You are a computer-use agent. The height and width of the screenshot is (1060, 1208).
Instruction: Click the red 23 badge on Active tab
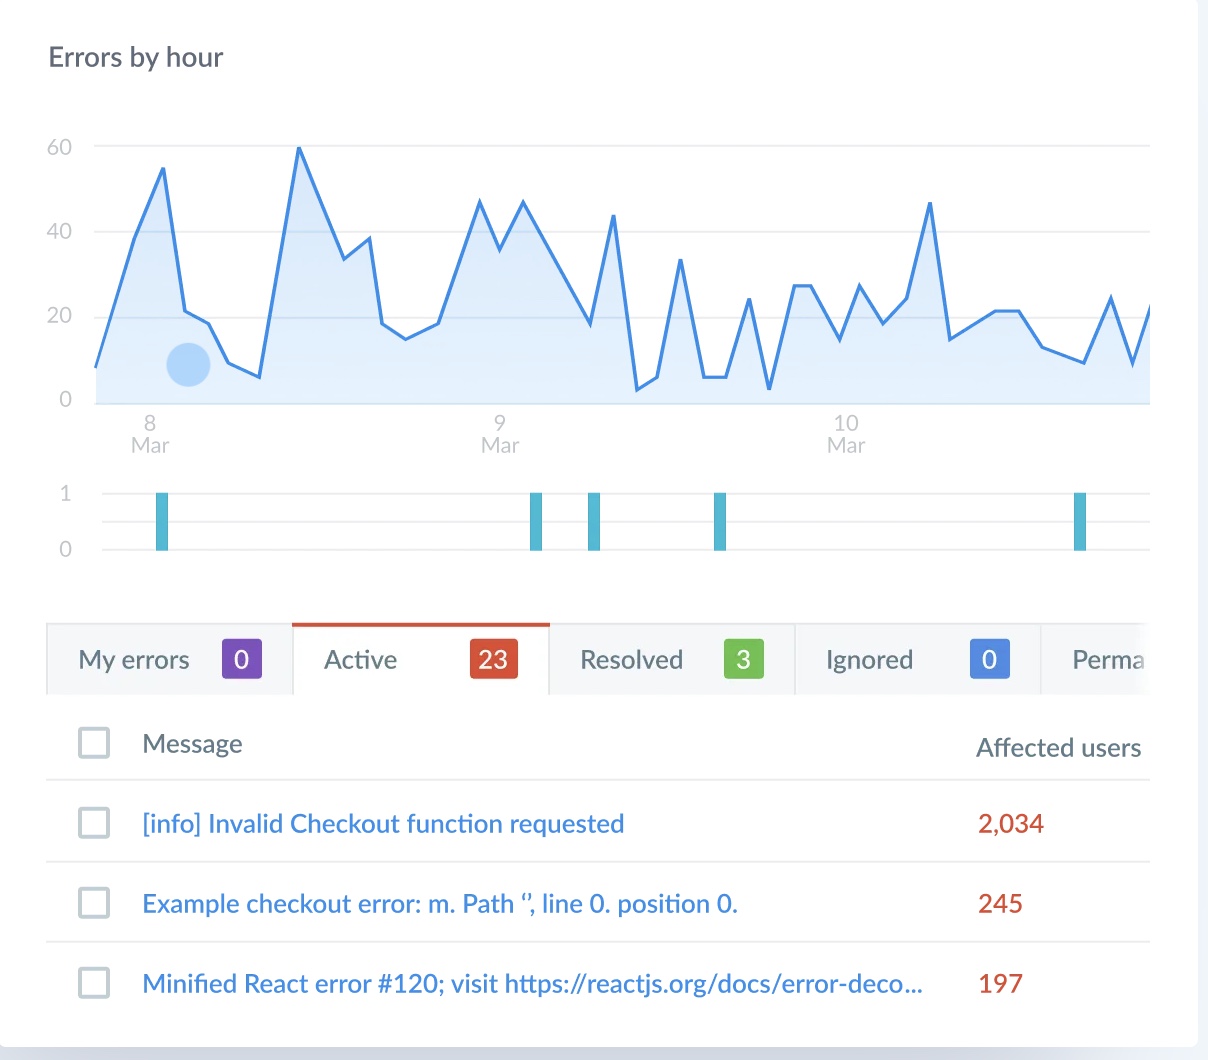[x=493, y=659]
